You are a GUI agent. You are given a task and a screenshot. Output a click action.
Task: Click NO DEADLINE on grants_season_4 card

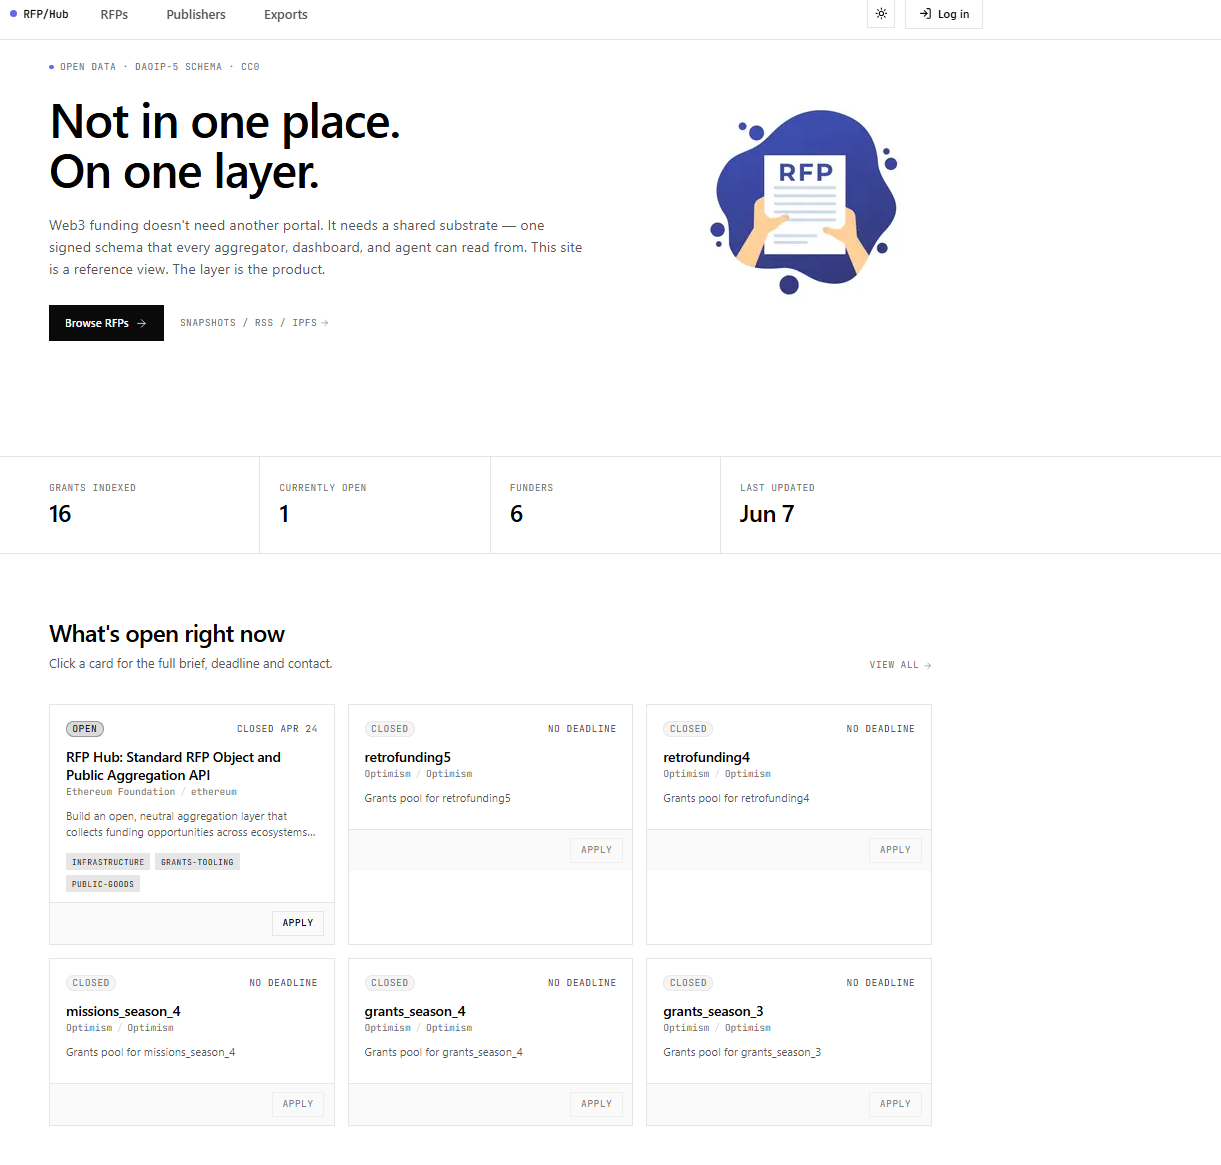point(582,983)
